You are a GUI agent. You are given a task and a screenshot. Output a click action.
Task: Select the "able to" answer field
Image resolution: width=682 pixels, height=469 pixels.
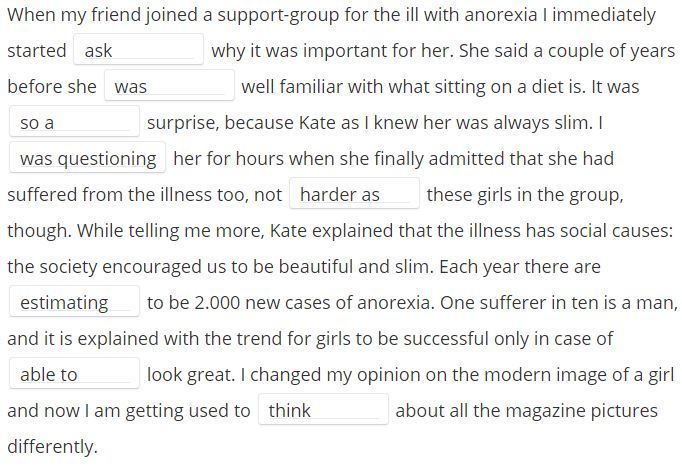74,374
